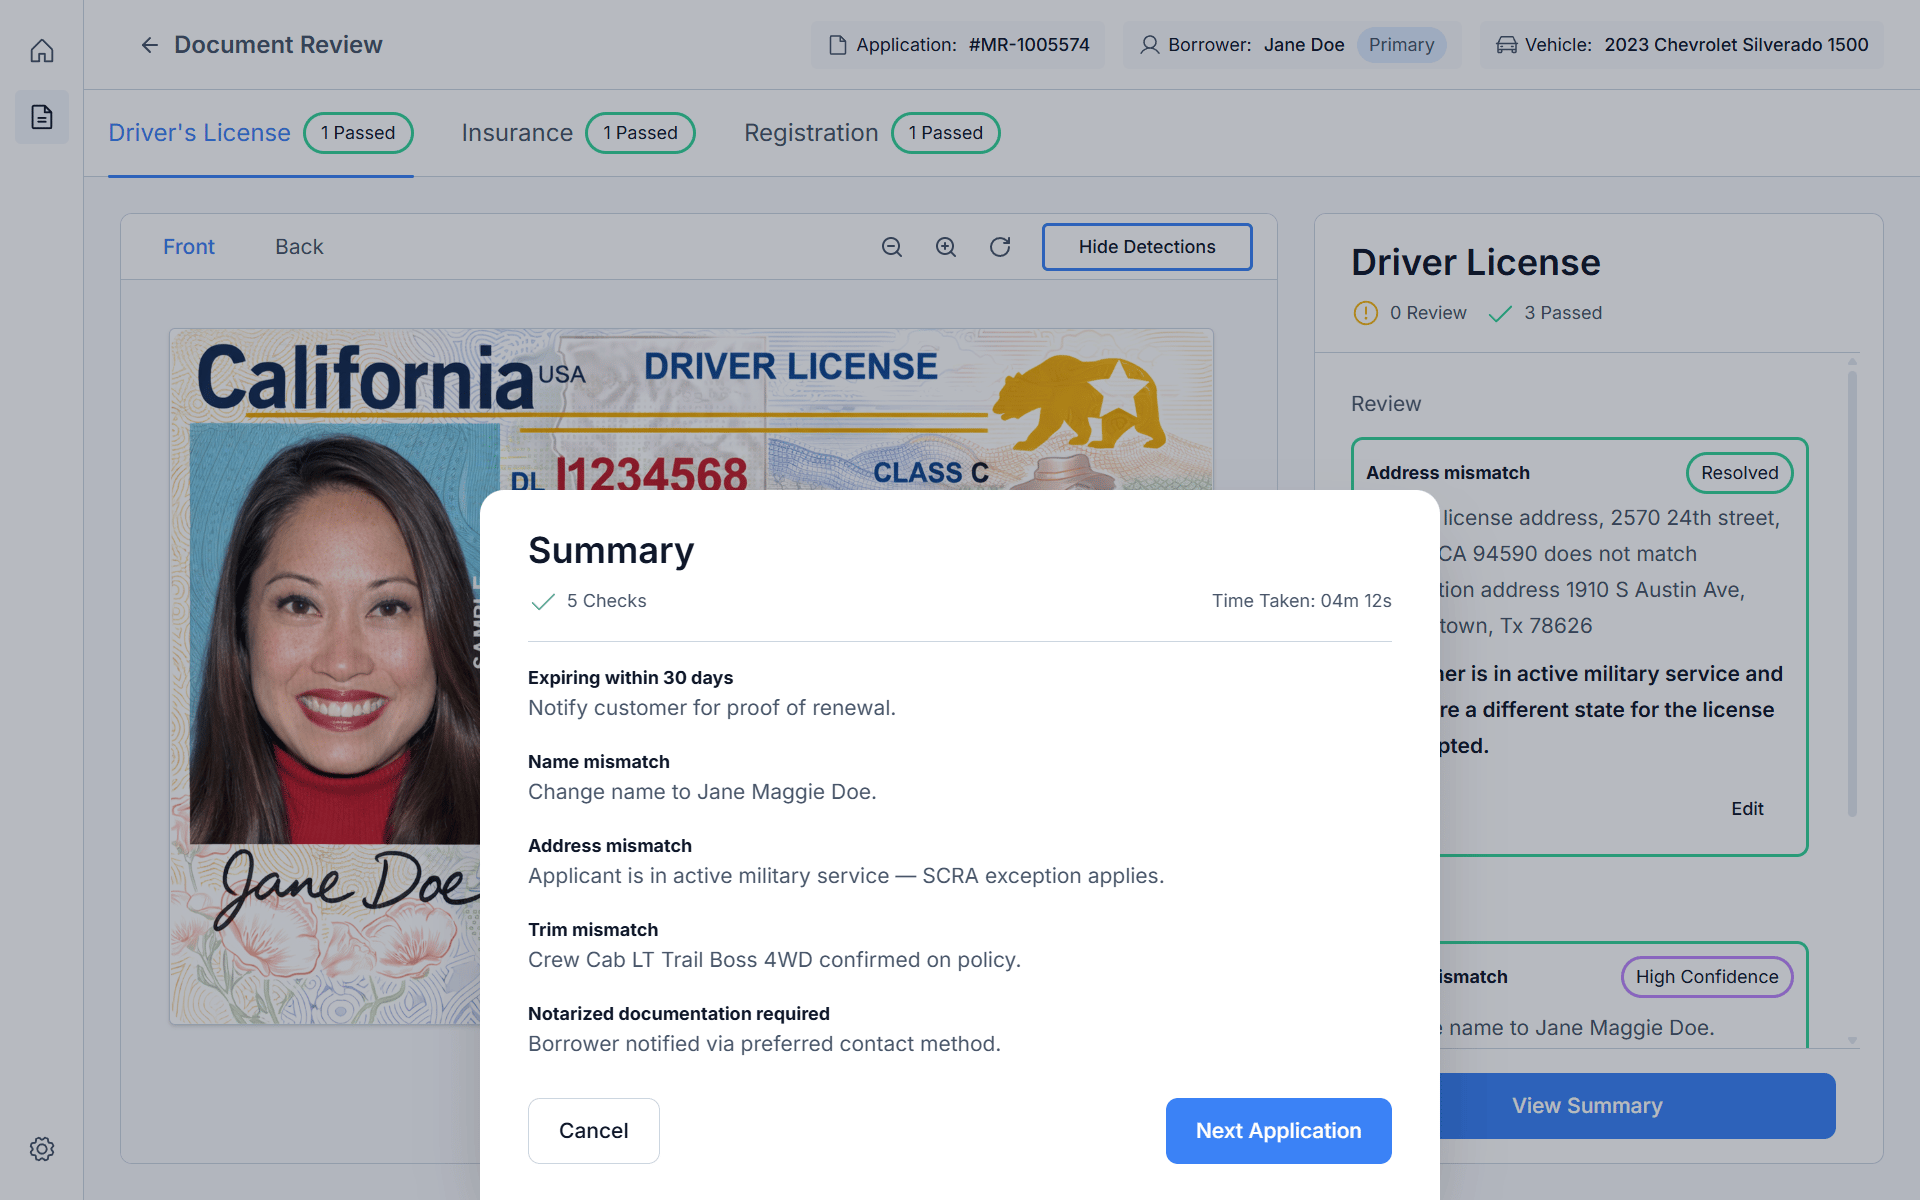Toggle Hide Detections button
The width and height of the screenshot is (1920, 1200).
pos(1147,247)
